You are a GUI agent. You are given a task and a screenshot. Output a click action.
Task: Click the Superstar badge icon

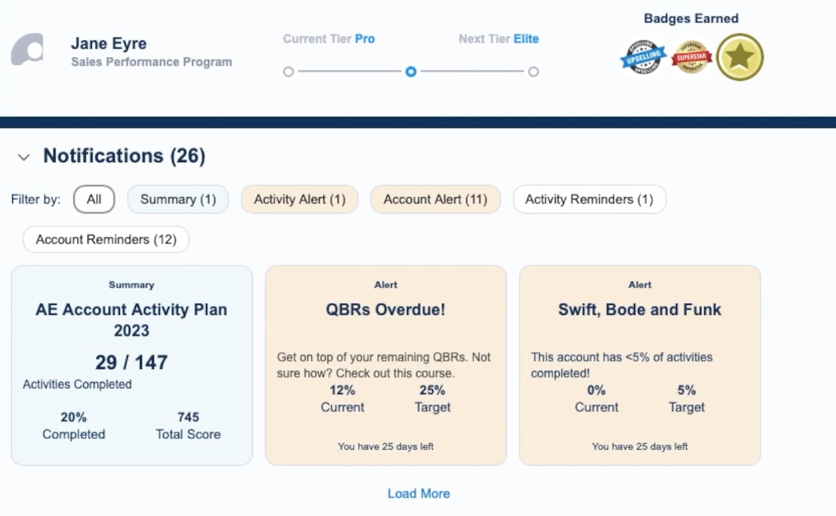[x=692, y=57]
